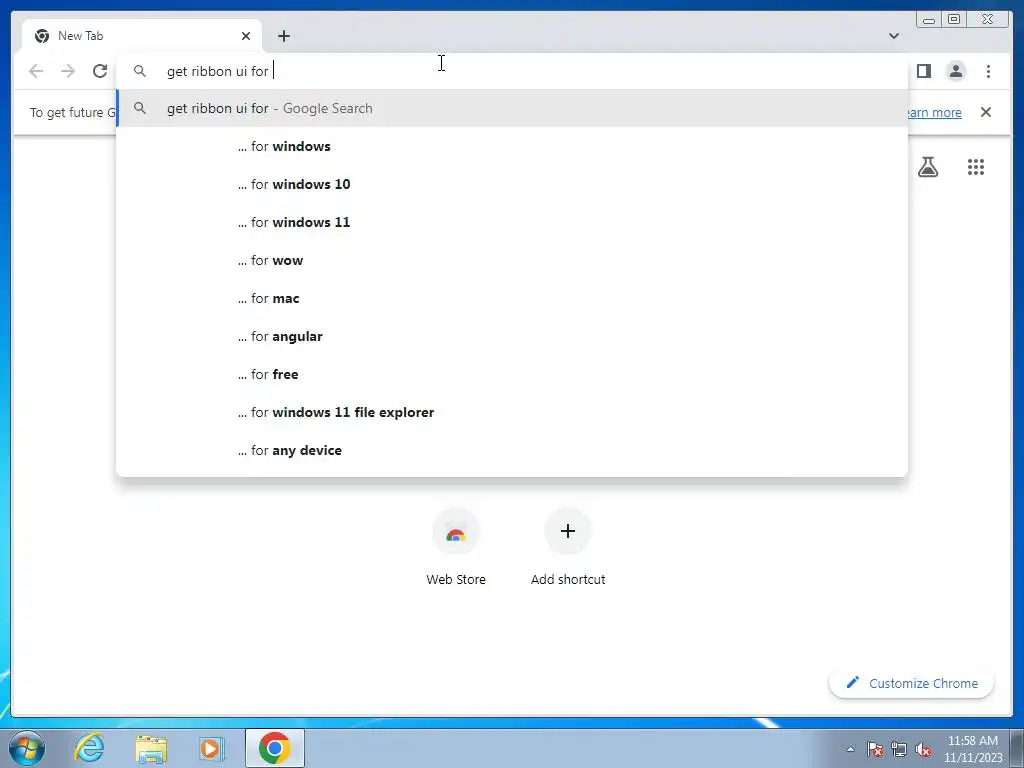Select the New Tab tab
Screen dimensions: 1024x768
pos(142,36)
